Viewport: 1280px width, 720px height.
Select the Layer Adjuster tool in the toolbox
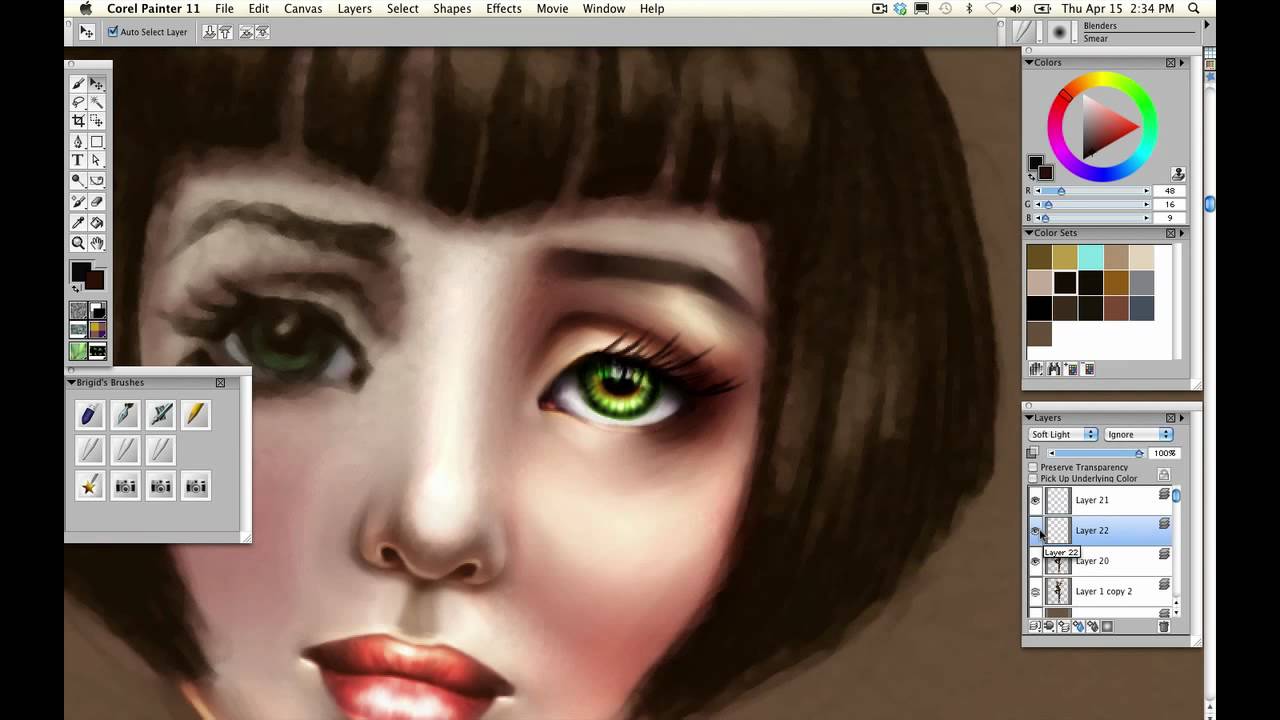[97, 84]
